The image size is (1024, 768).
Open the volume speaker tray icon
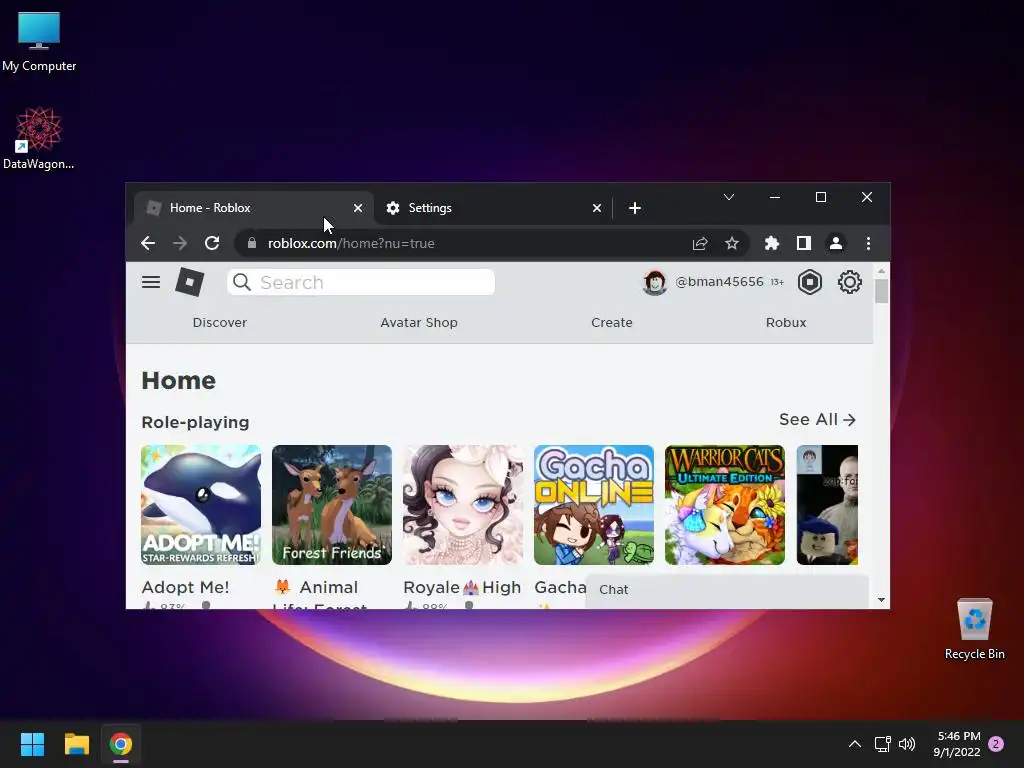(907, 744)
